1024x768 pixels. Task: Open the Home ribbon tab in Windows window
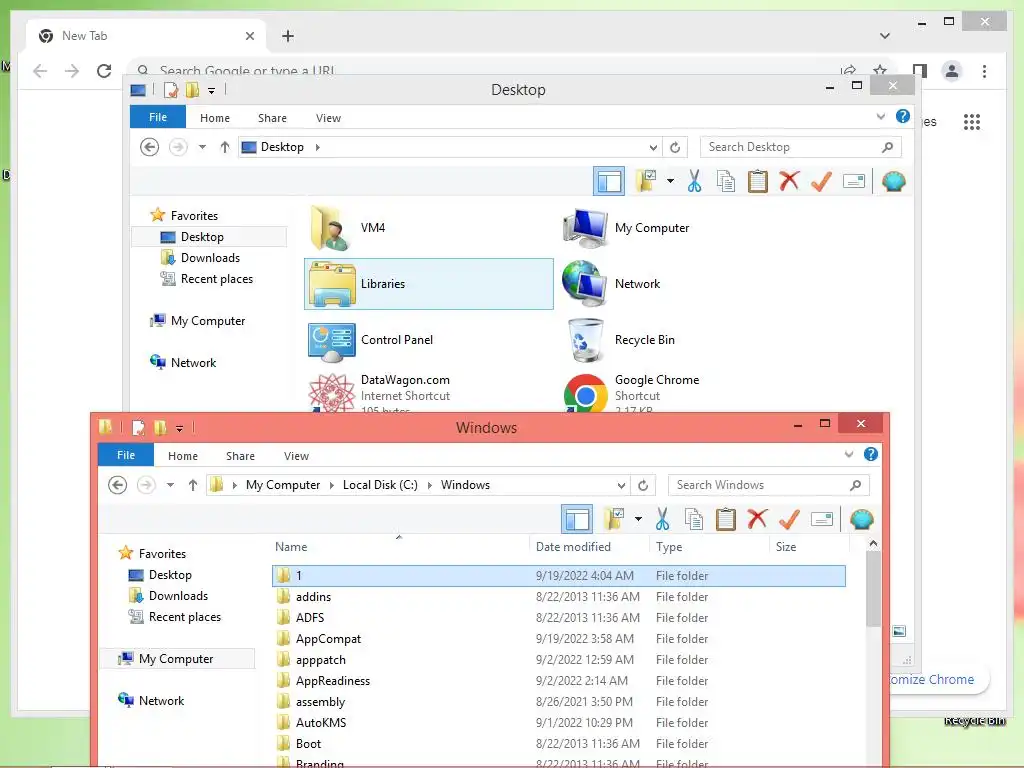pos(183,455)
